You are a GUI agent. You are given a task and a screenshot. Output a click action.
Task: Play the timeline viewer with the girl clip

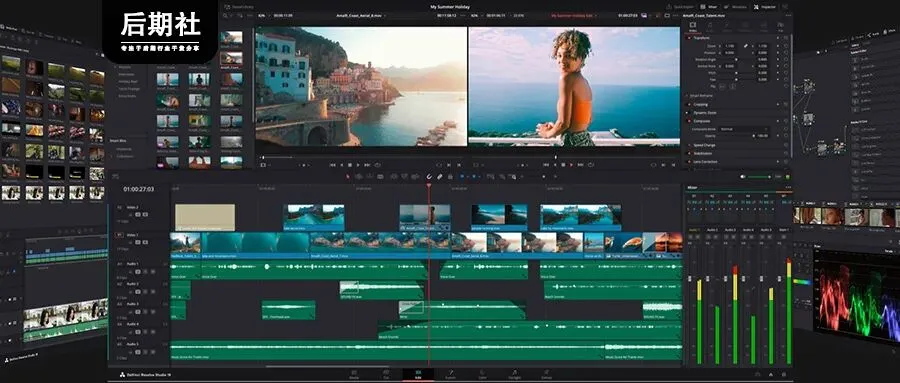[x=571, y=165]
